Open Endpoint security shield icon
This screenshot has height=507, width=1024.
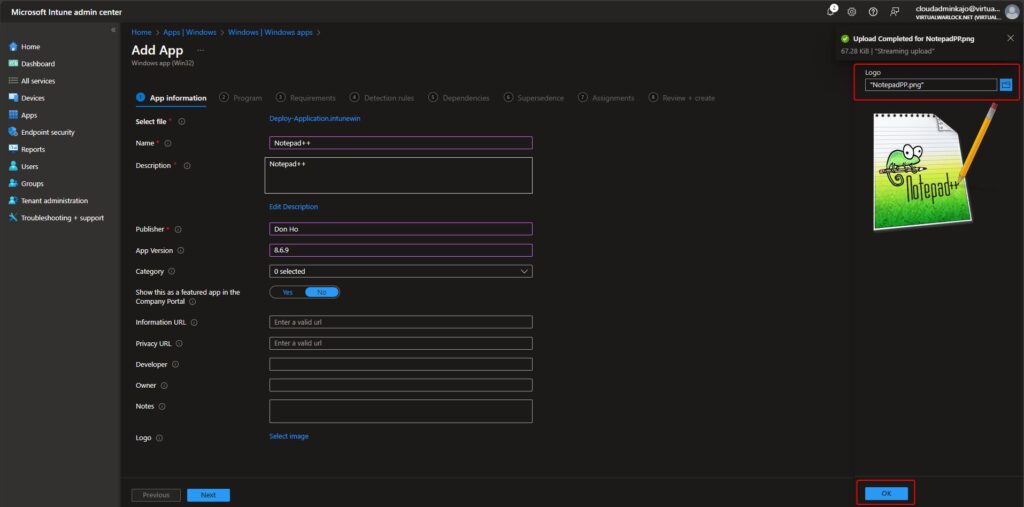point(13,132)
